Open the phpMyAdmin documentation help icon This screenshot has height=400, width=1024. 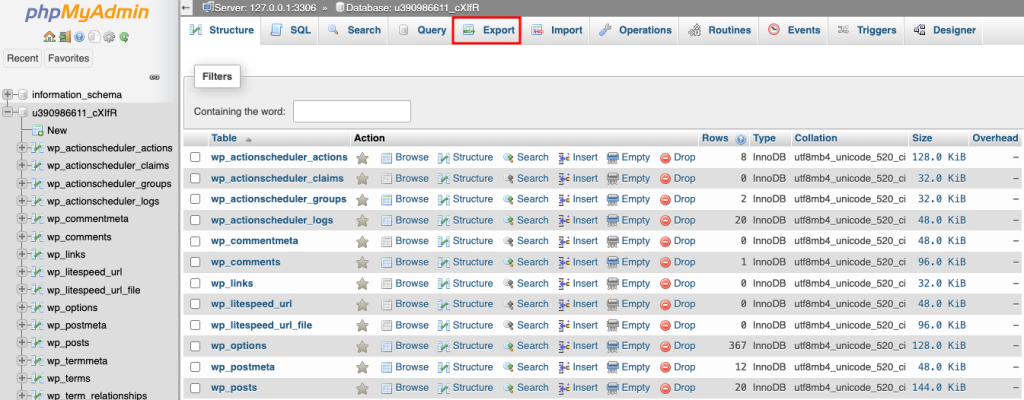coord(78,37)
